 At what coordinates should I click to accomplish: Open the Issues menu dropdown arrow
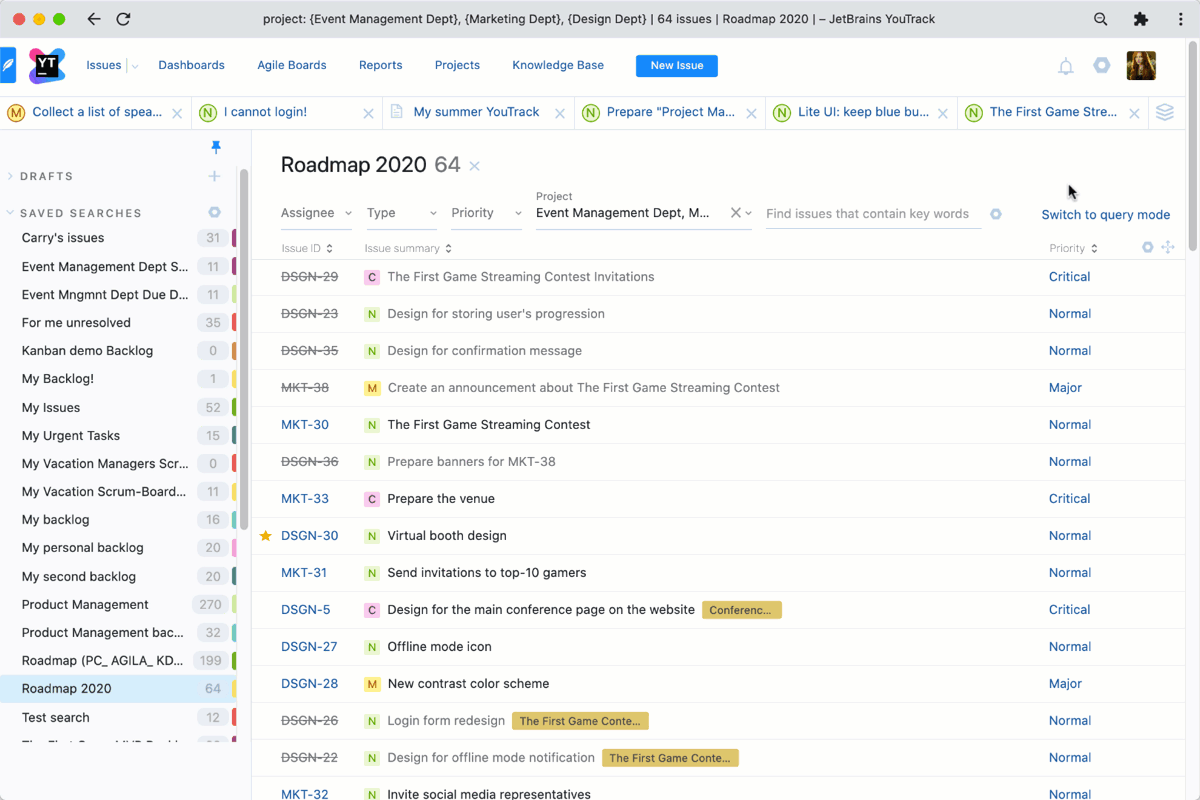134,66
